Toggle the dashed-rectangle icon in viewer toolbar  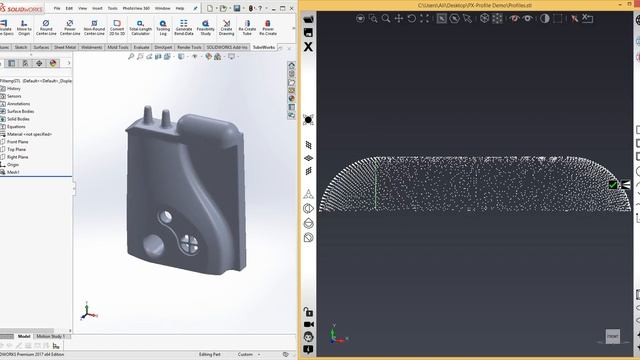click(x=558, y=18)
